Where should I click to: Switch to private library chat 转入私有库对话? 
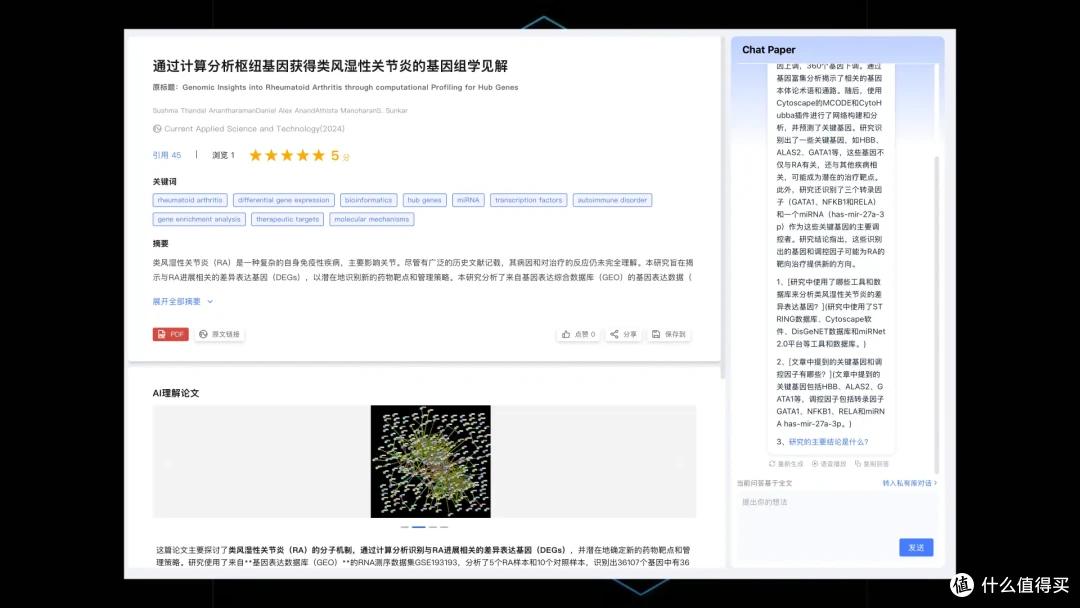[909, 483]
